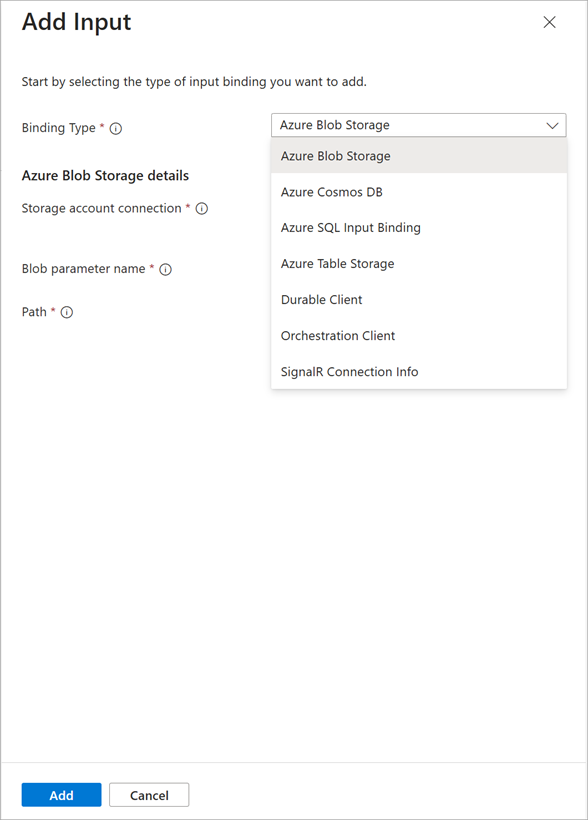
Task: Select Durable Client binding type
Action: tap(419, 300)
